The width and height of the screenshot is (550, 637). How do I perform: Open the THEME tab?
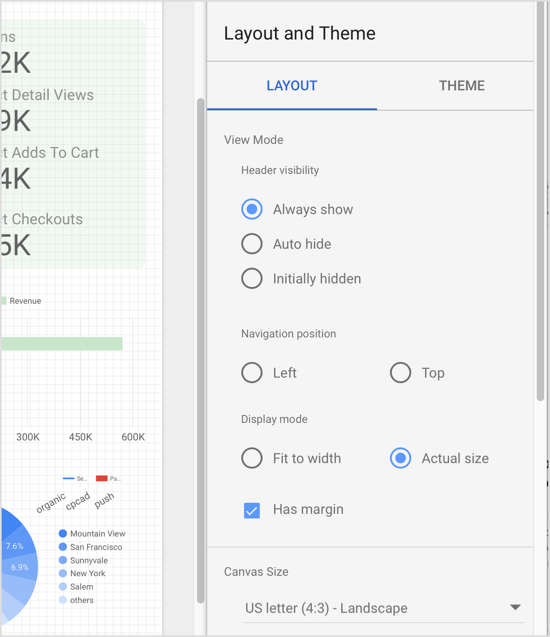(461, 86)
